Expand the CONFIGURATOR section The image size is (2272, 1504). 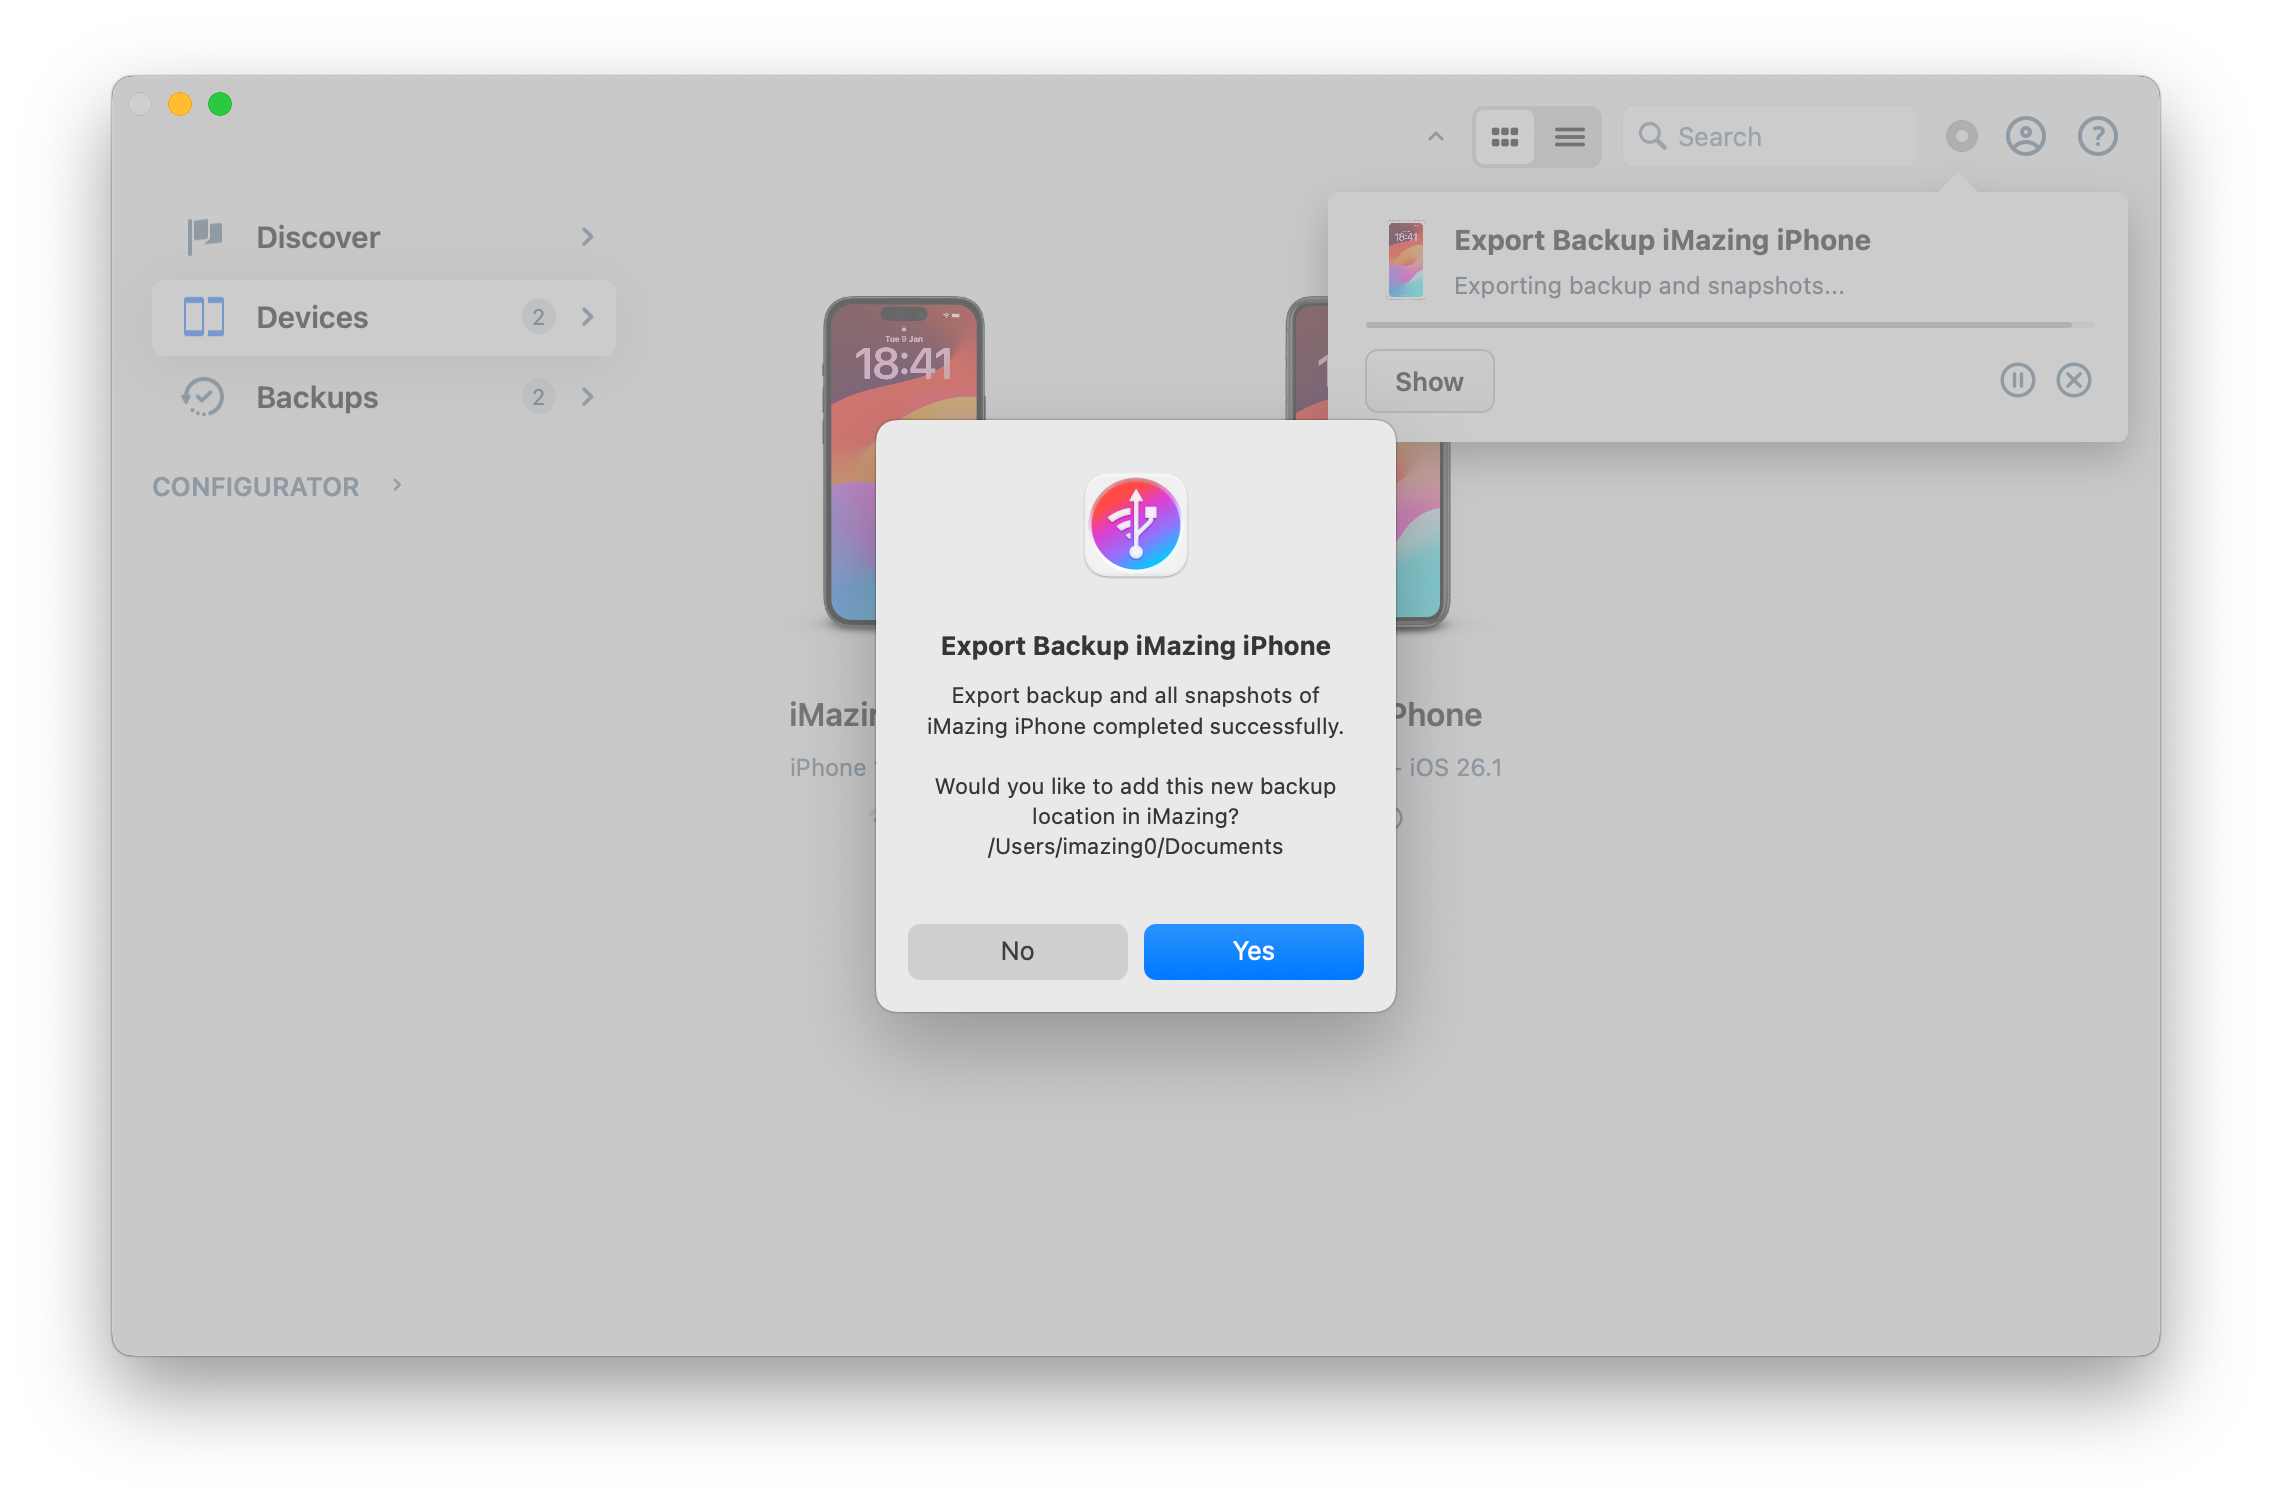(x=396, y=486)
